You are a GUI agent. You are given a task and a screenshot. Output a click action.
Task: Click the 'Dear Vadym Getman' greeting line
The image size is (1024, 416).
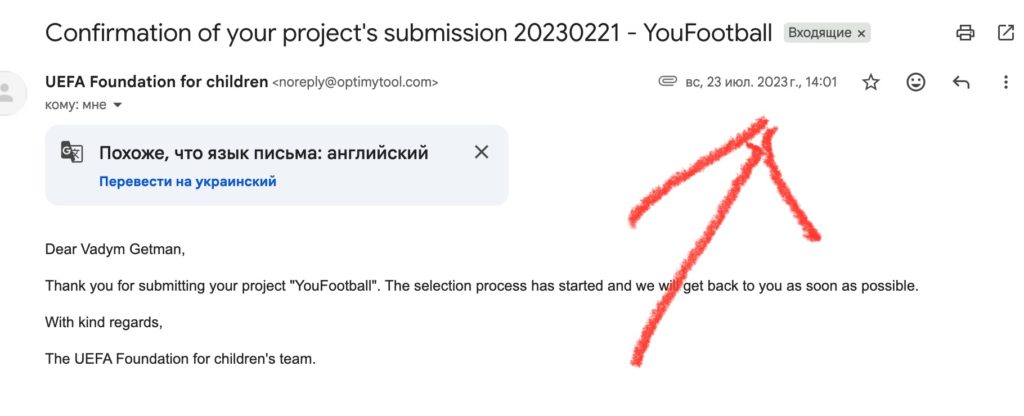pos(115,249)
